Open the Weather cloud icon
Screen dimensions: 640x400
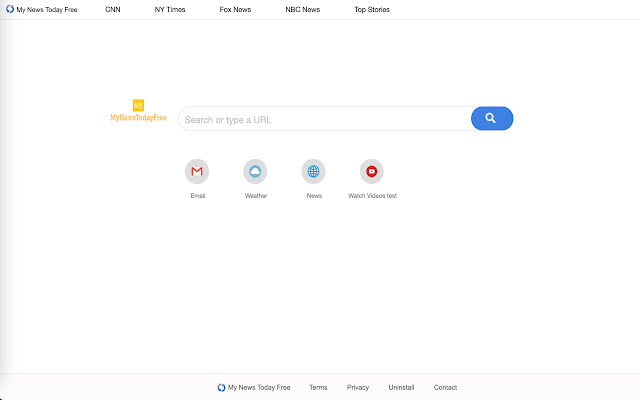pyautogui.click(x=256, y=171)
